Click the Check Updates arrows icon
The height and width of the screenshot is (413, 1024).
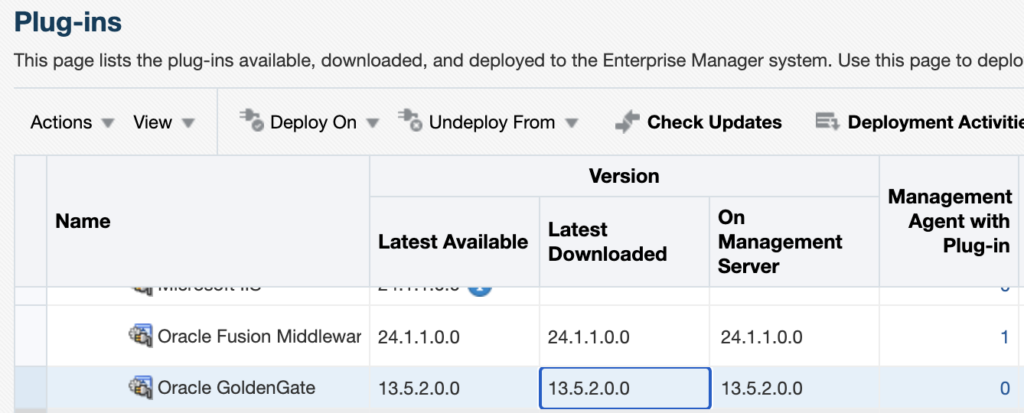[x=627, y=122]
